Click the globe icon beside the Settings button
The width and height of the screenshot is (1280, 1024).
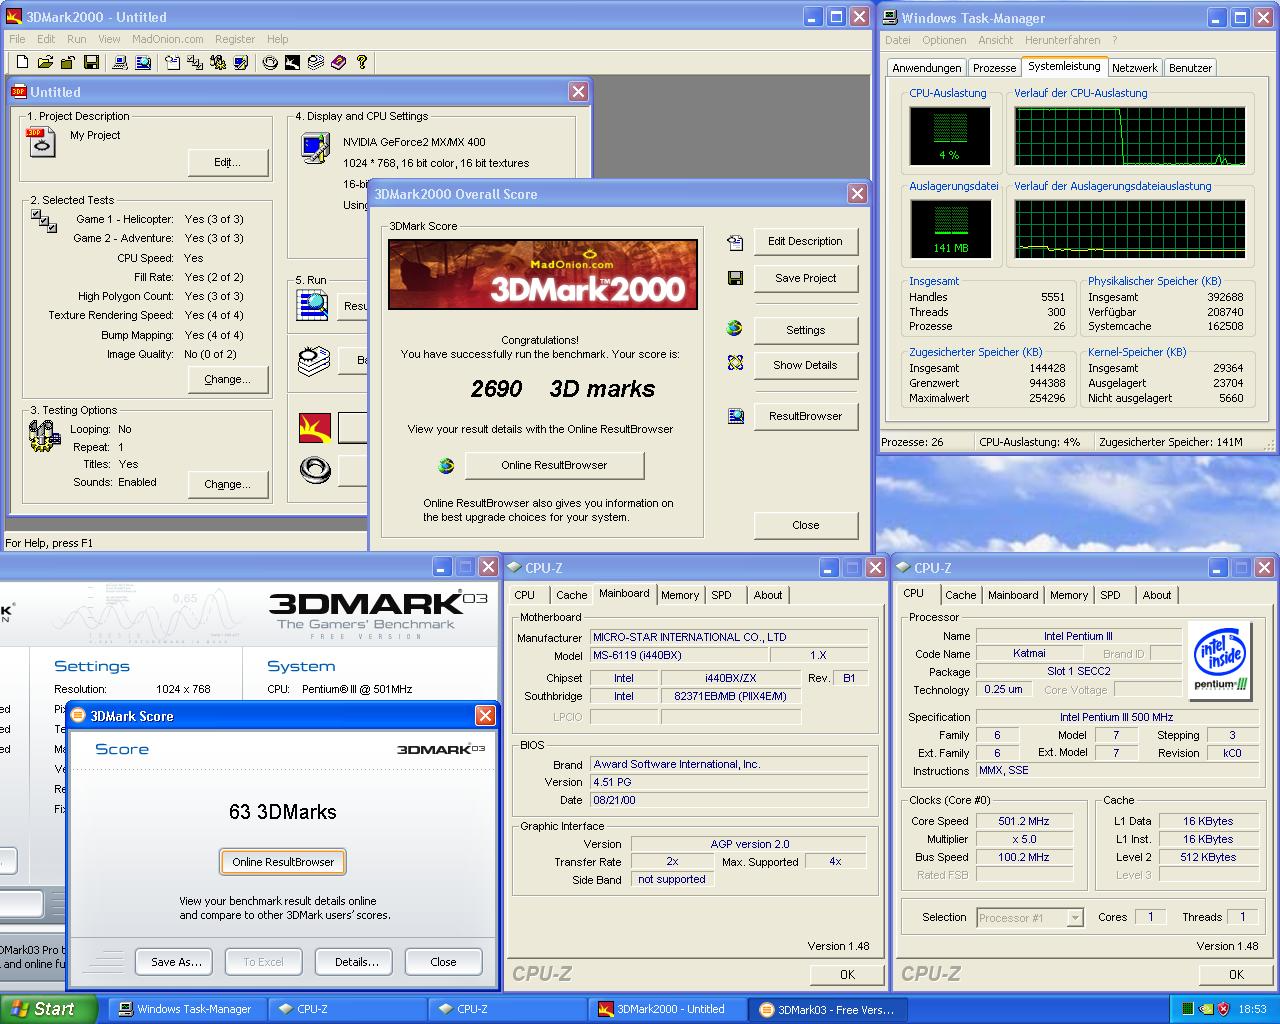coord(735,328)
